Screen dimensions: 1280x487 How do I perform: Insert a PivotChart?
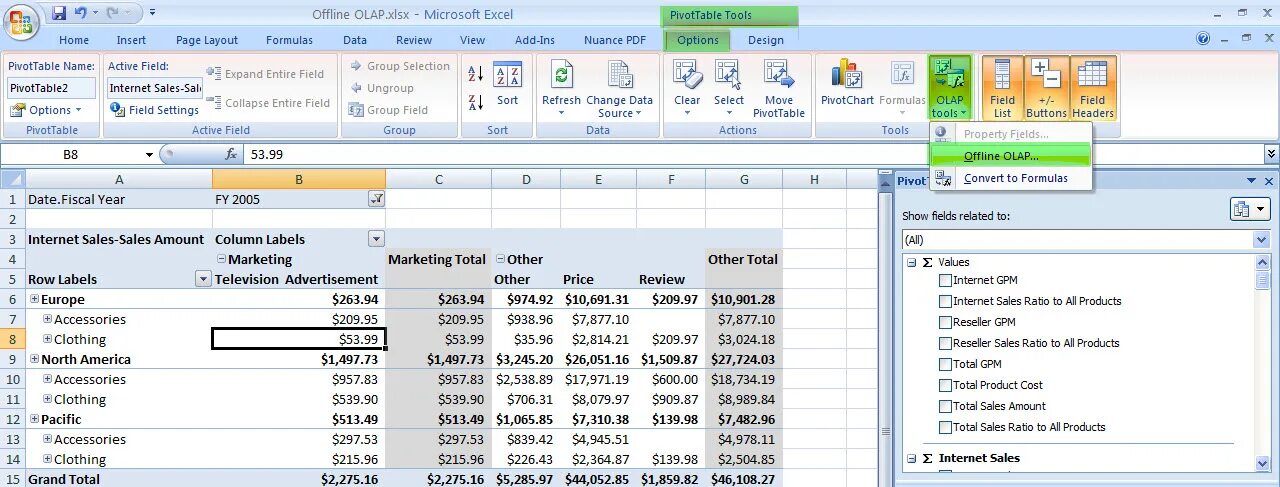pyautogui.click(x=847, y=84)
